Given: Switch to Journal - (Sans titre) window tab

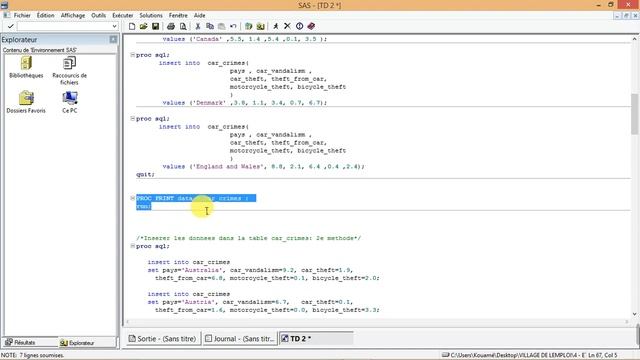Looking at the screenshot, I should pos(240,338).
